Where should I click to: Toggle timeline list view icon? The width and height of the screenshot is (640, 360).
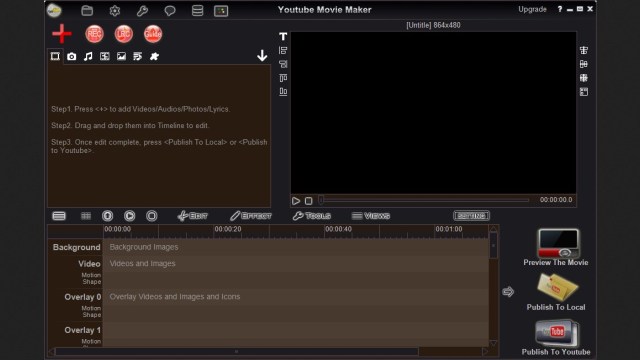coord(59,216)
